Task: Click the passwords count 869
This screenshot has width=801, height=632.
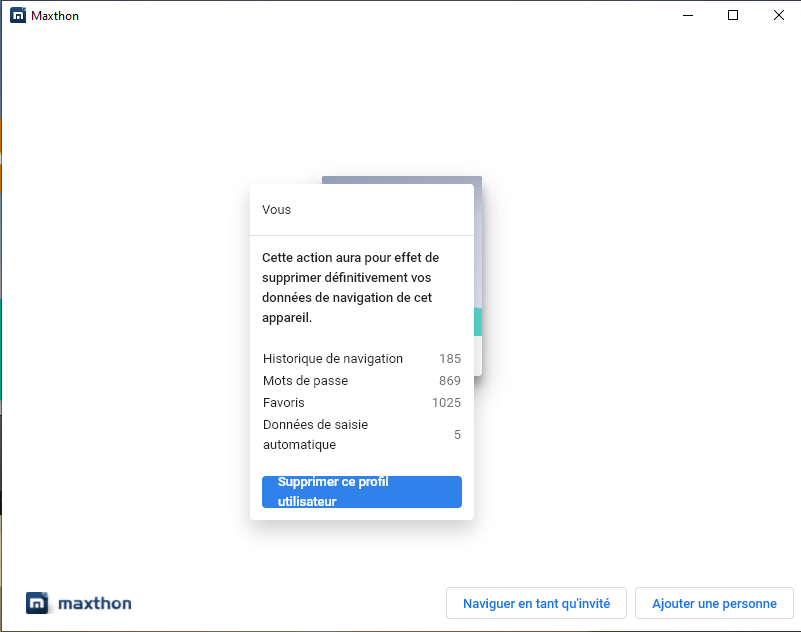Action: coord(450,381)
